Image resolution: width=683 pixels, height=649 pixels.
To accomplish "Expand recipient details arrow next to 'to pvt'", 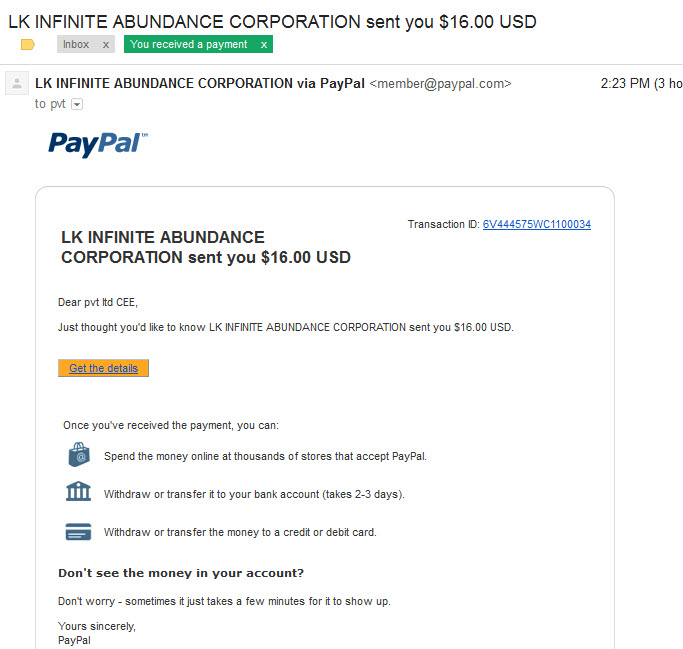I will pyautogui.click(x=77, y=104).
